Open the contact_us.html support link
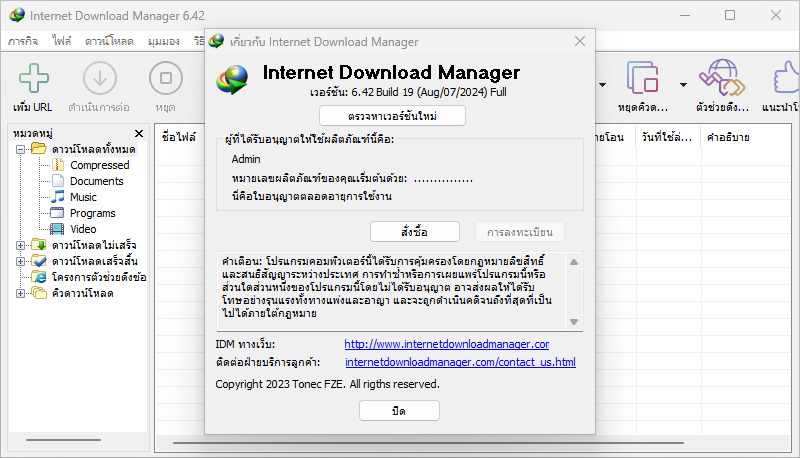This screenshot has width=800, height=458. tap(460, 362)
